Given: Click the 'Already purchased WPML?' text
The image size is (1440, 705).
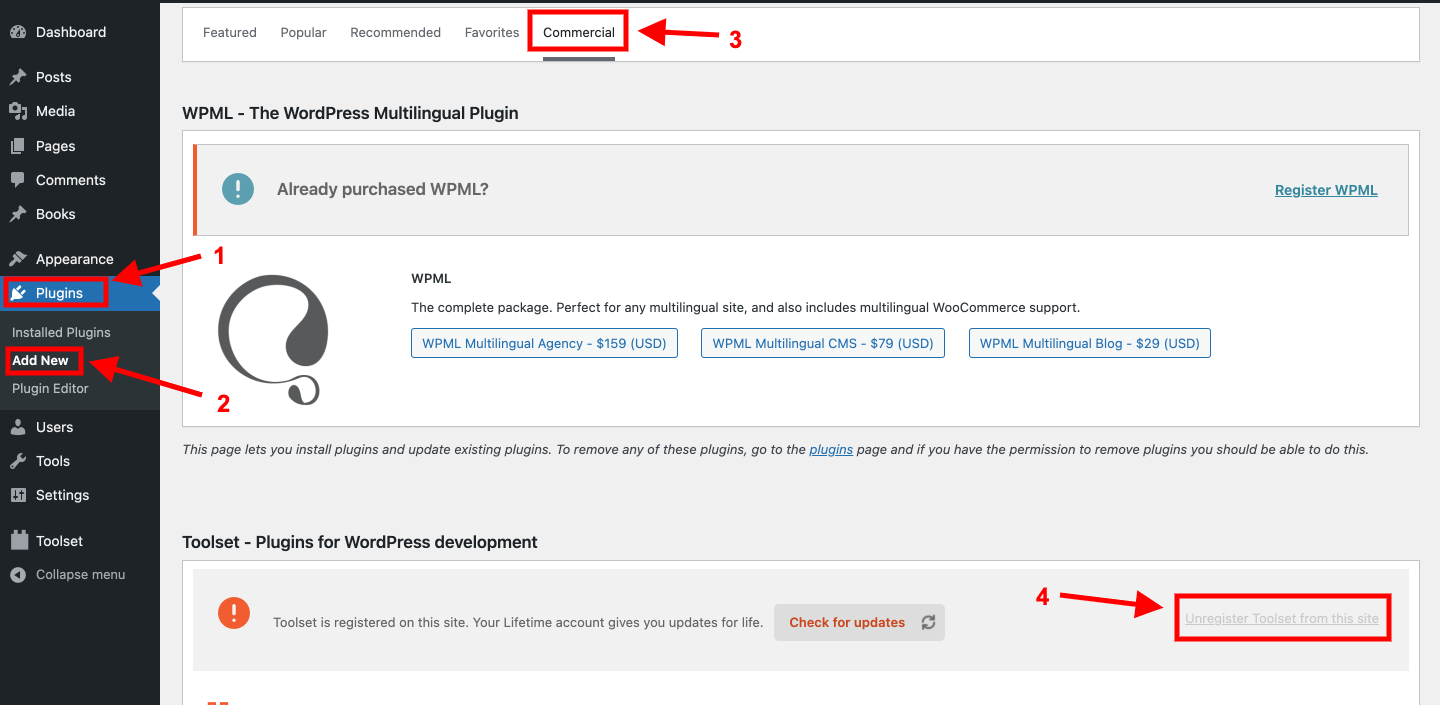Looking at the screenshot, I should (383, 189).
